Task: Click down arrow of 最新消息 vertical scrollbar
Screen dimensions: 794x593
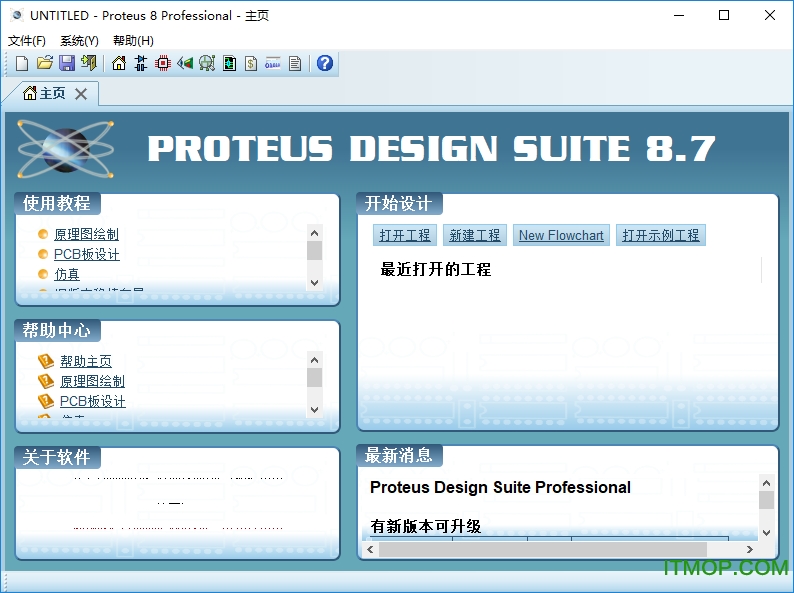Action: coord(766,532)
